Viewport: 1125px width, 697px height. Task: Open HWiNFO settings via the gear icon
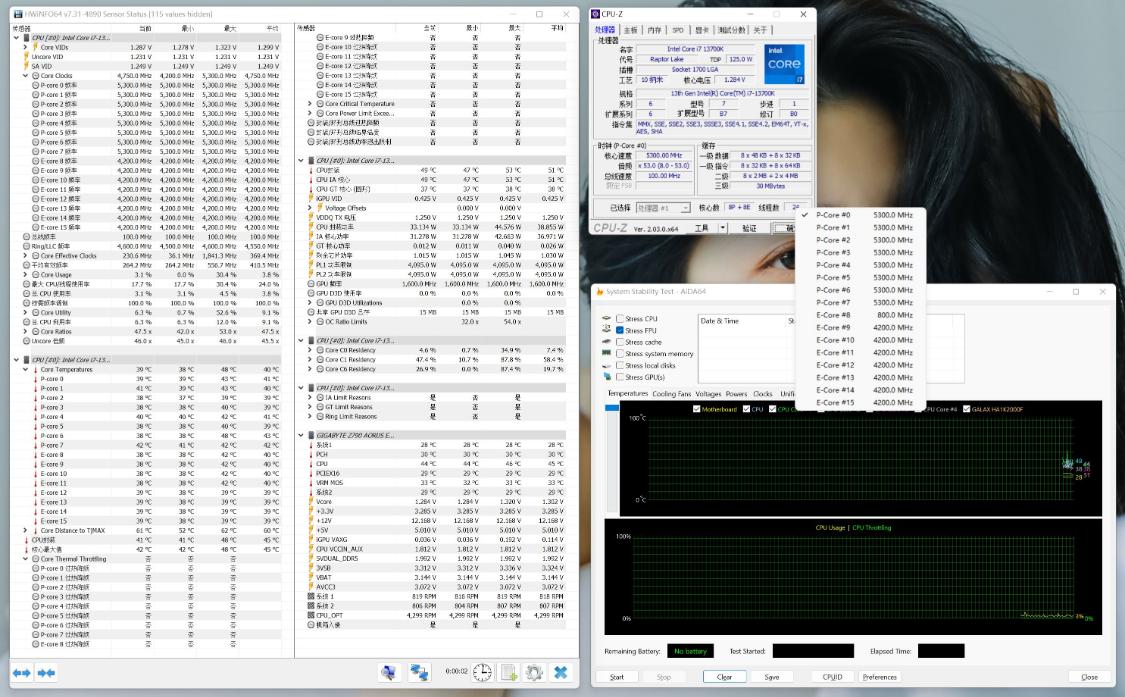click(x=535, y=672)
